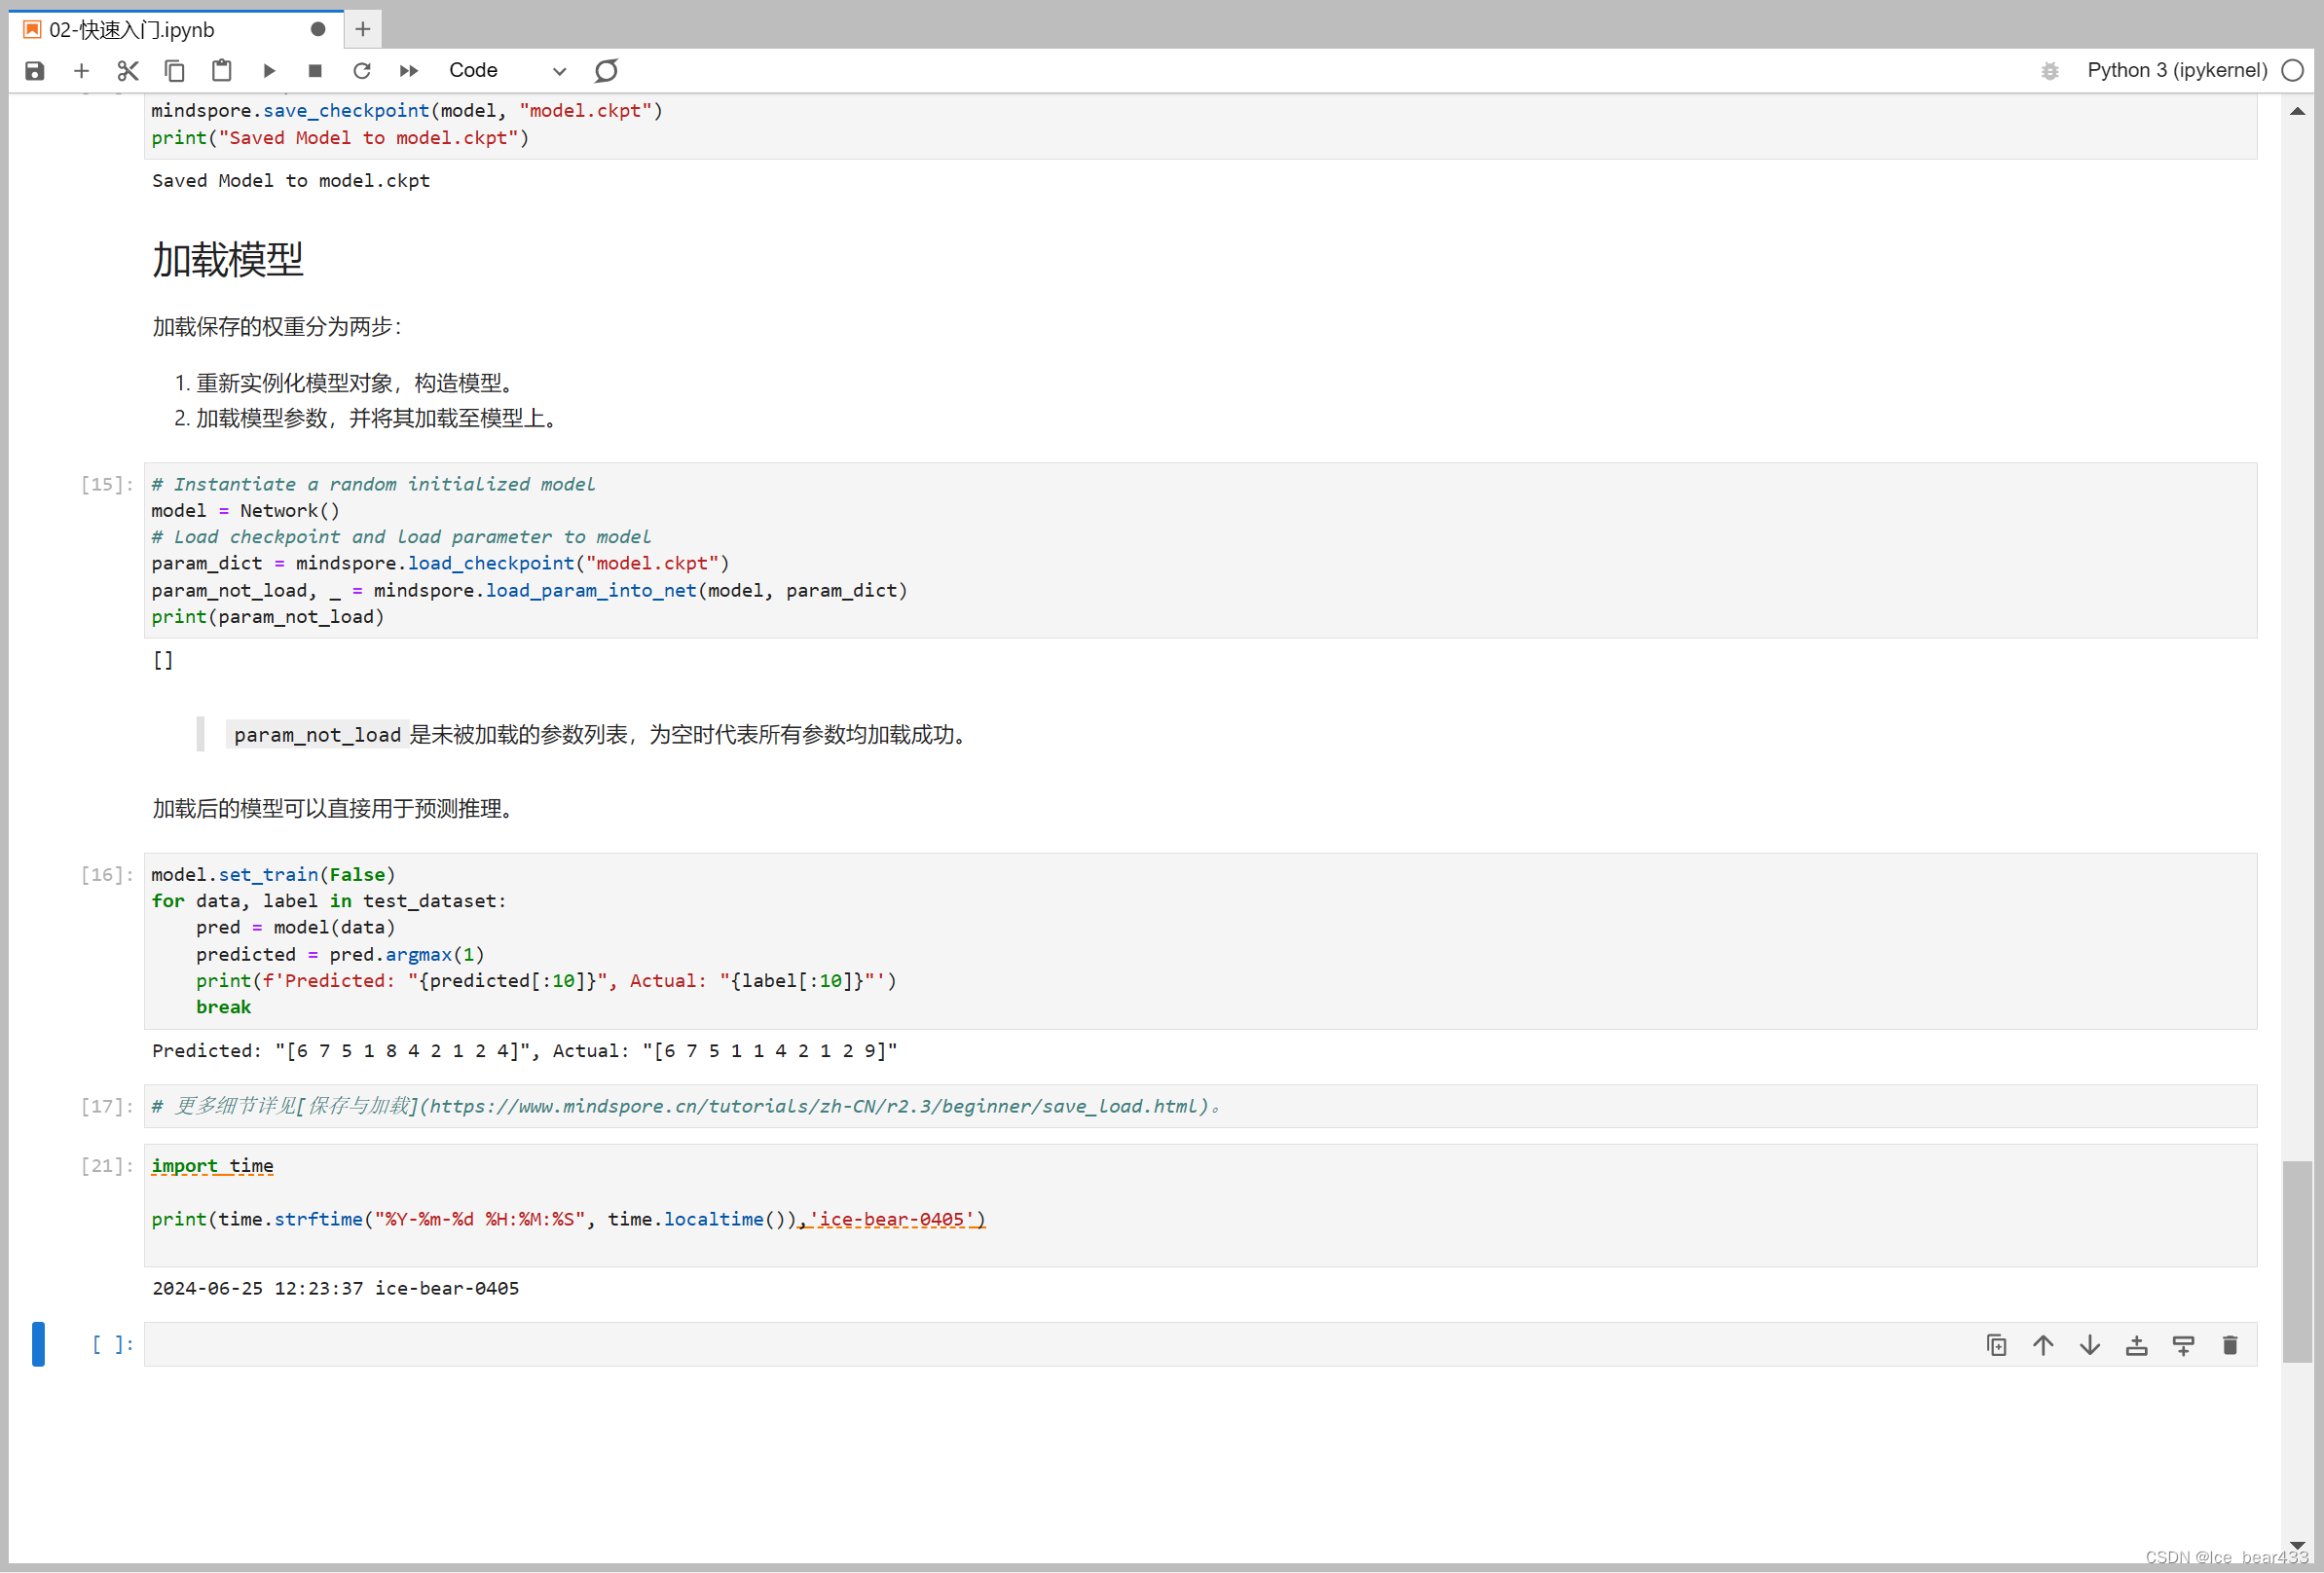Click the text 加载保存的权重分为两步

point(277,327)
